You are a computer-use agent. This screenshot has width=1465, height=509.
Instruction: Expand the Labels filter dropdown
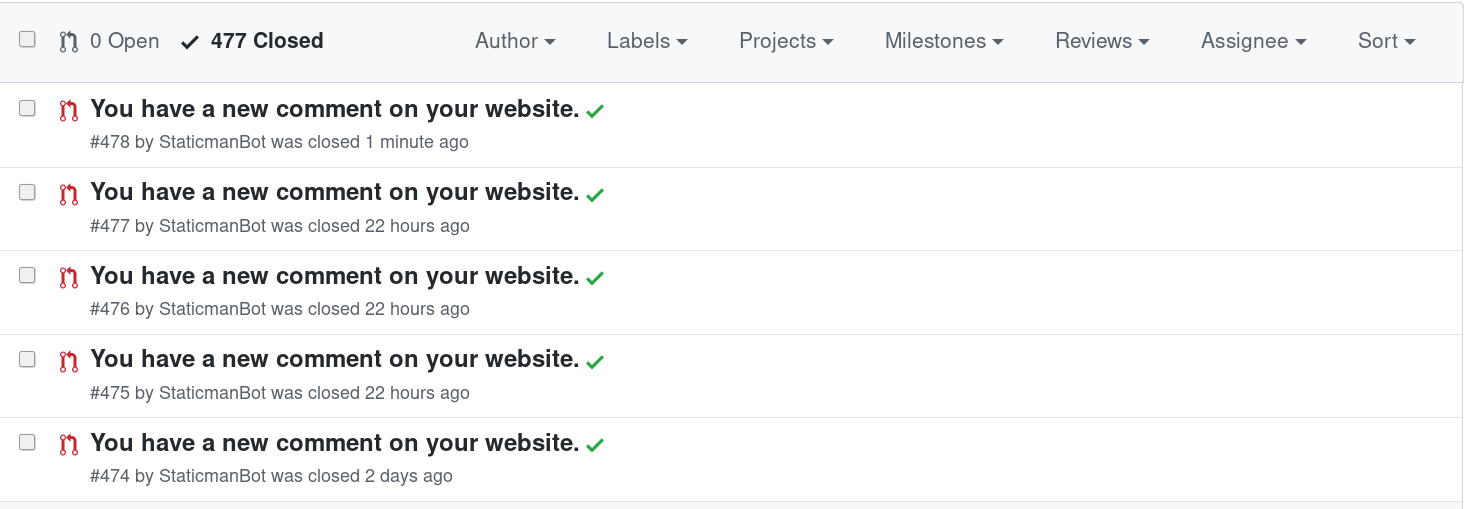pos(647,41)
